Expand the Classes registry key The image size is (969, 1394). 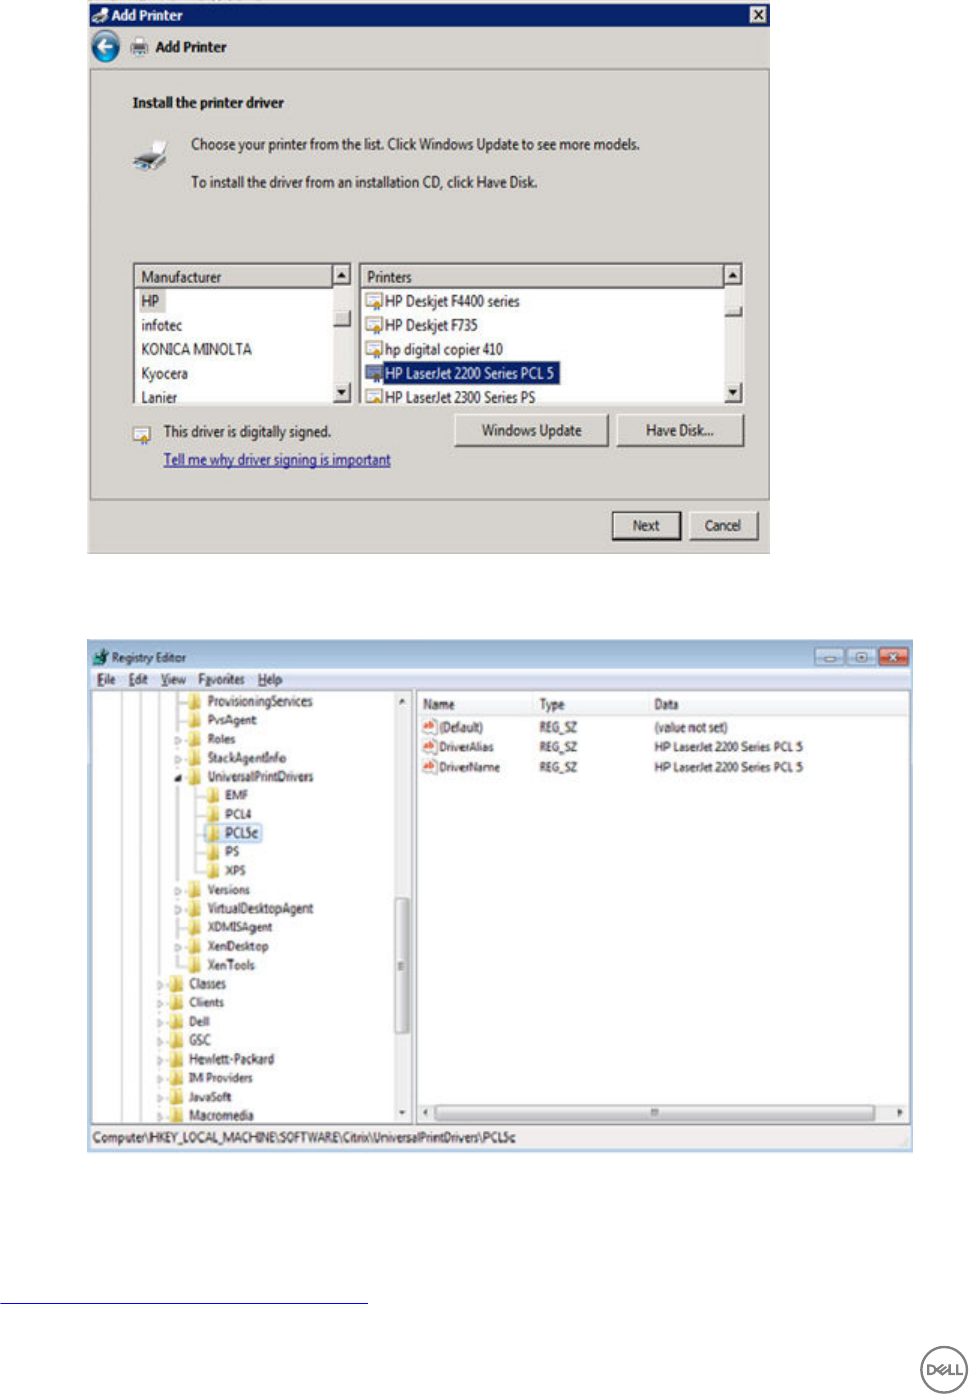(161, 984)
